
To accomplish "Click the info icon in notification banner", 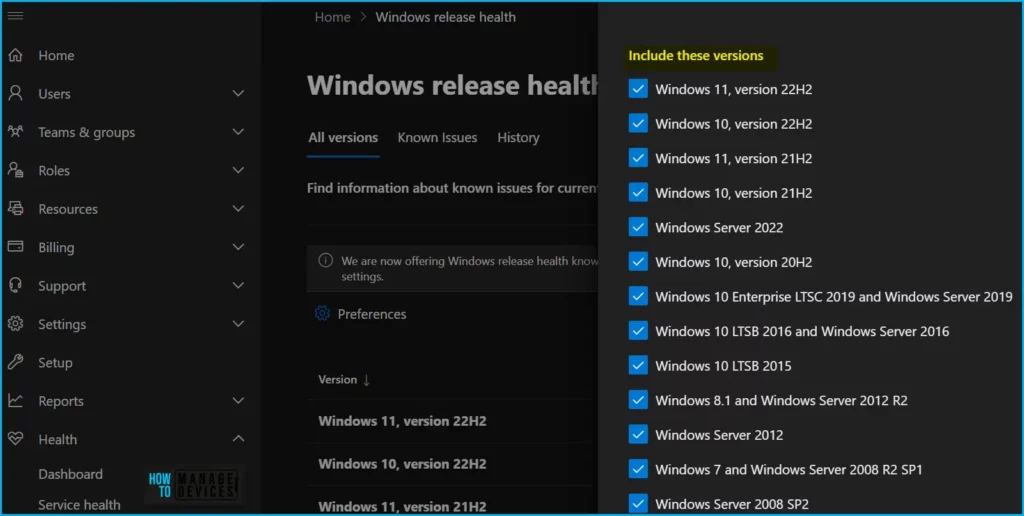I will point(325,261).
